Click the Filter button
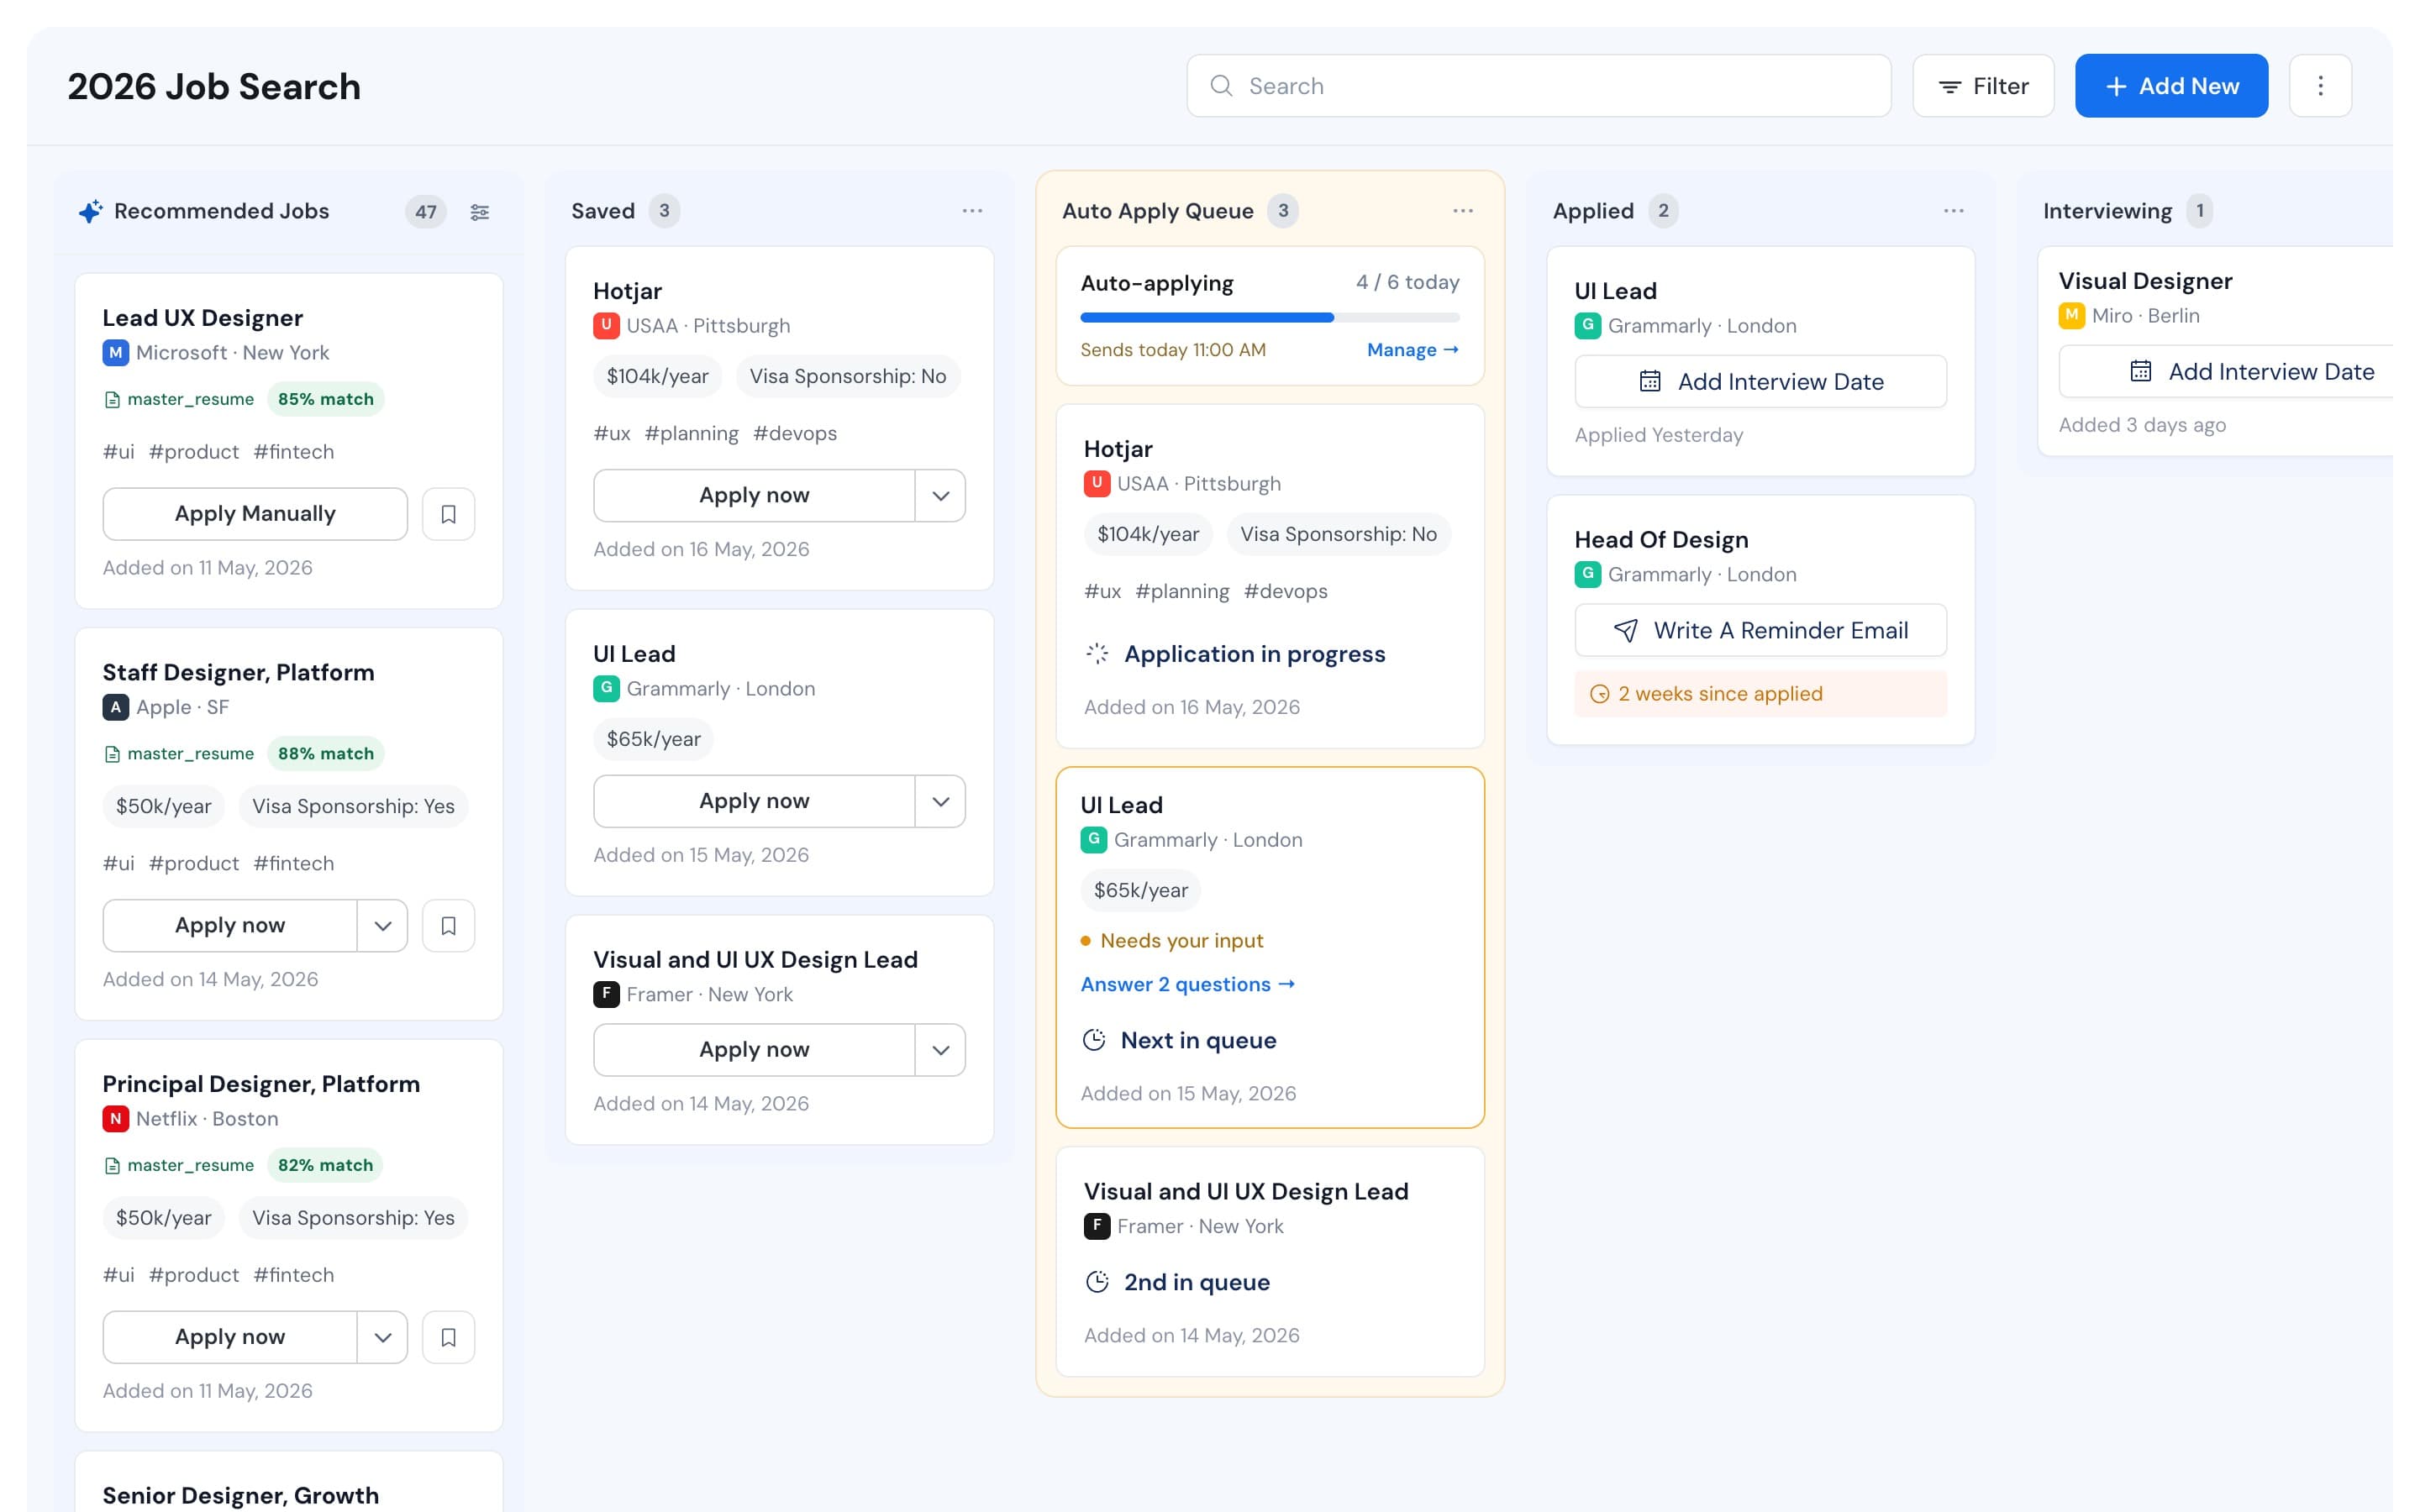The height and width of the screenshot is (1512, 2420). click(x=1983, y=86)
